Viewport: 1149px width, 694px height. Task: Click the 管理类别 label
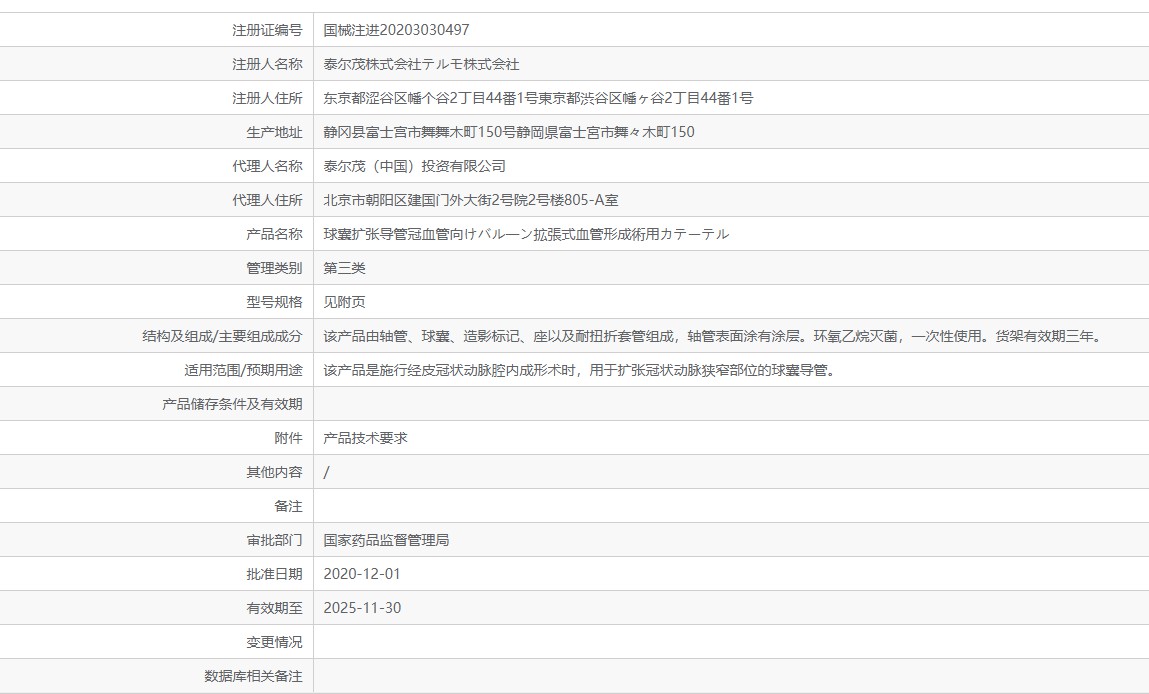point(274,268)
